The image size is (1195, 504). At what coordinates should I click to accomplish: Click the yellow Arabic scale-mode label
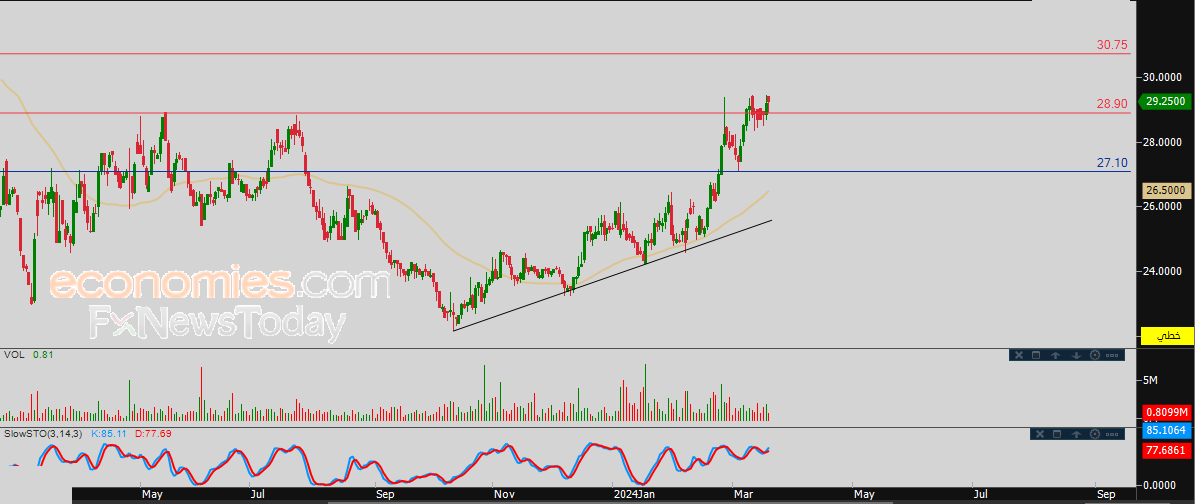pyautogui.click(x=1166, y=335)
